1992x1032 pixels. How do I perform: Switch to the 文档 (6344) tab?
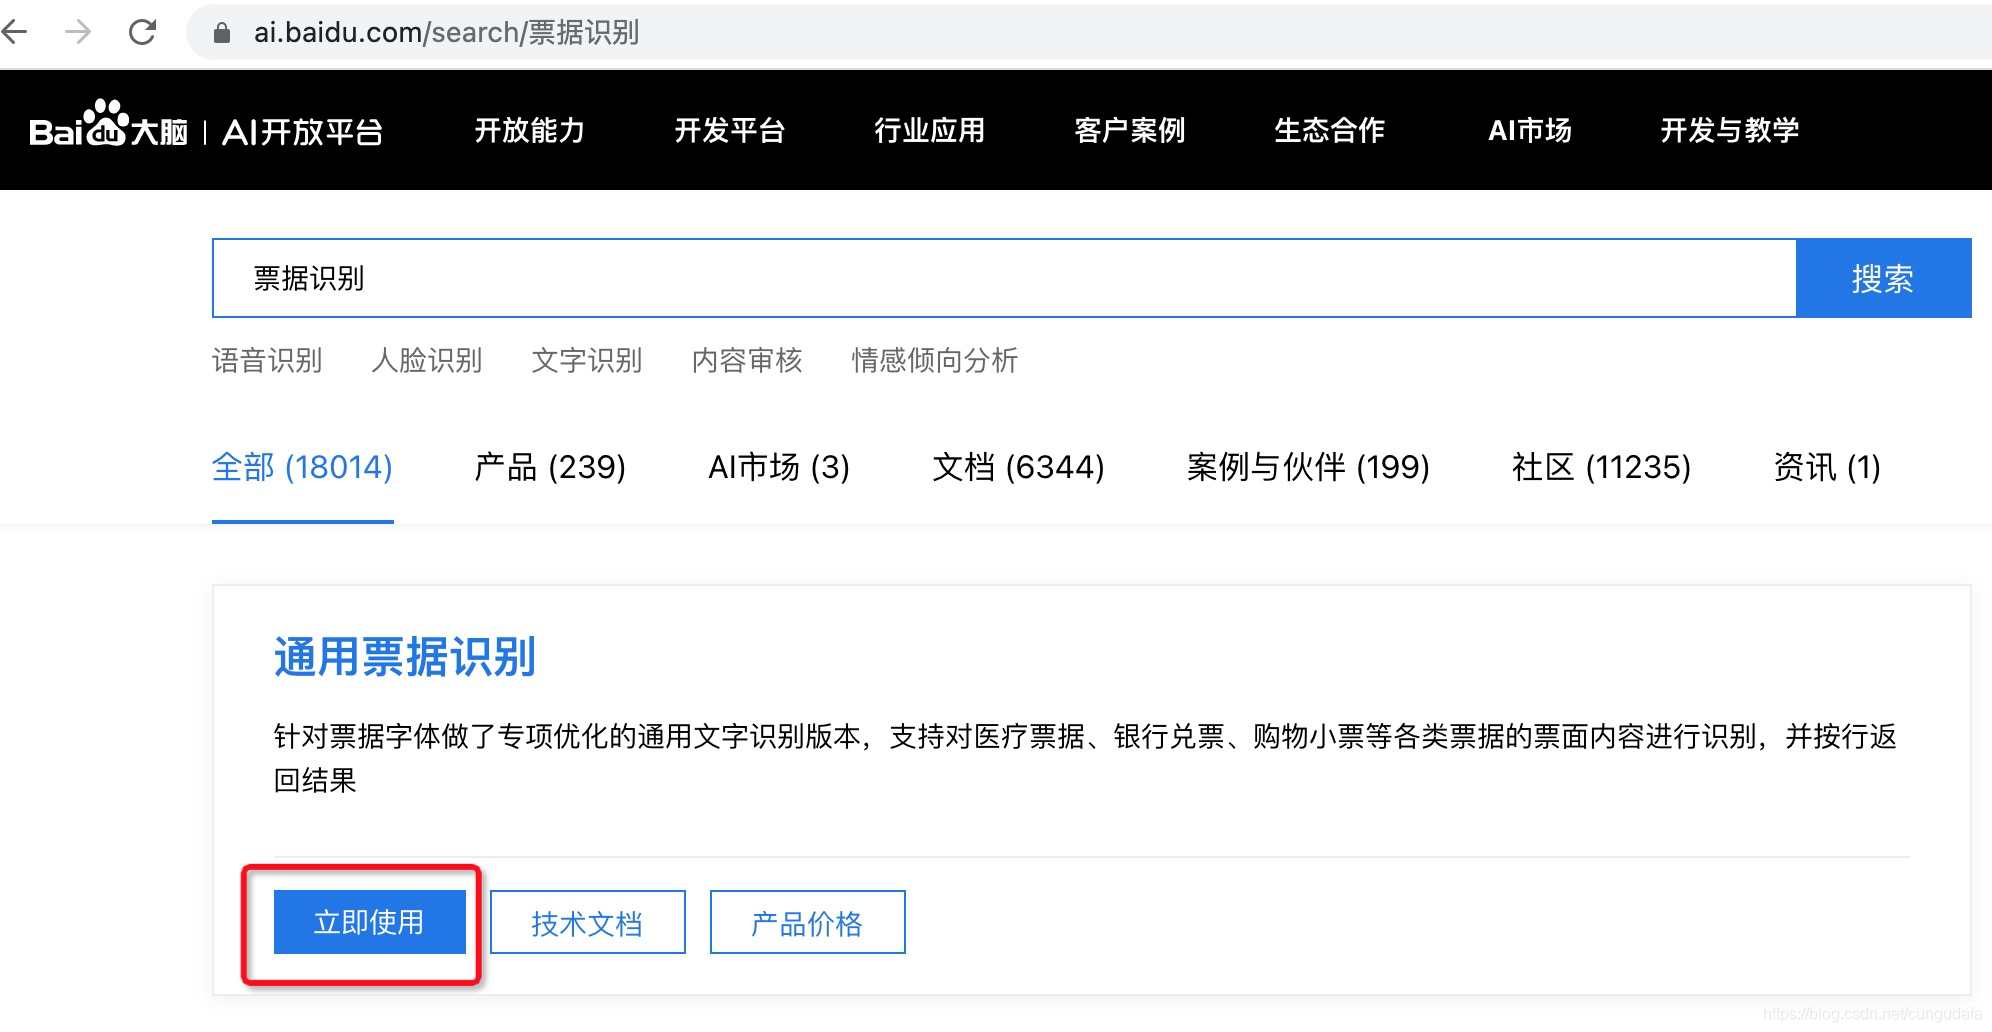point(1018,467)
